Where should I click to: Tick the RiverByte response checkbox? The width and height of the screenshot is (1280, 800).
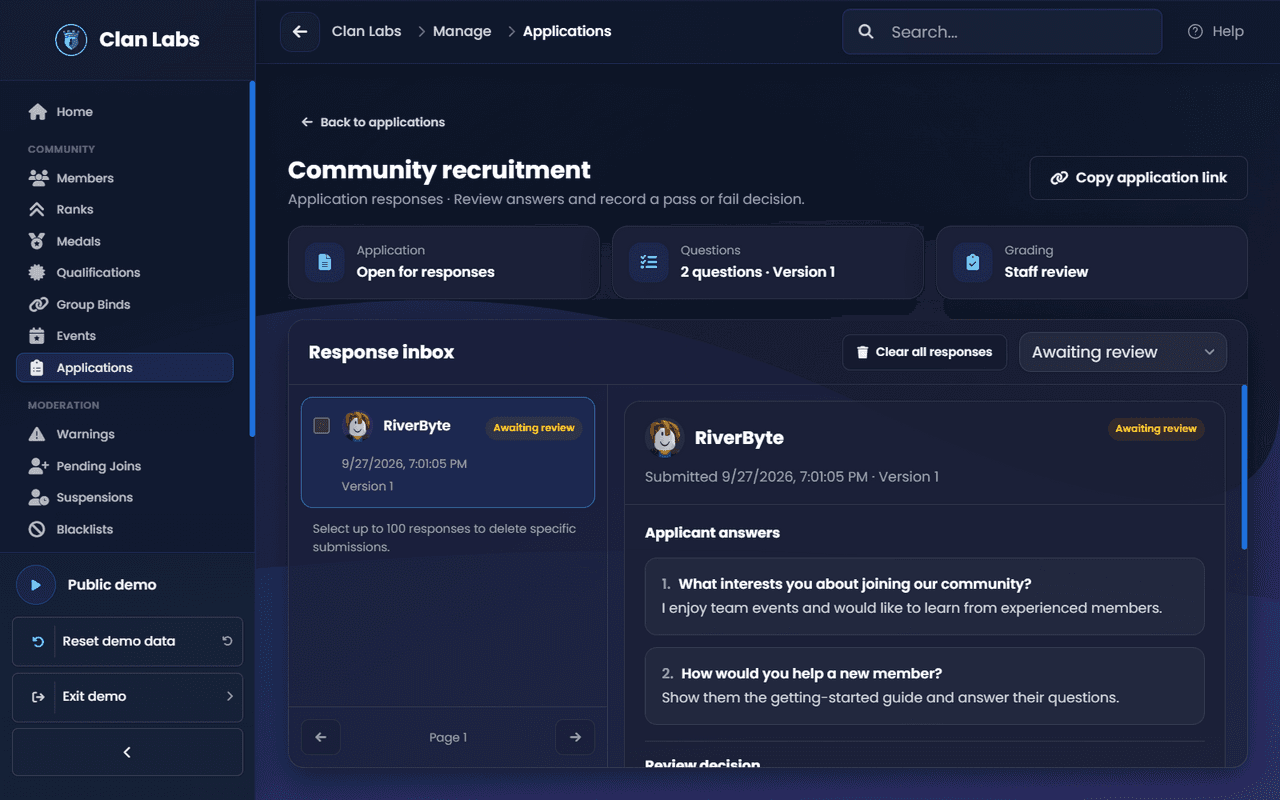point(322,425)
